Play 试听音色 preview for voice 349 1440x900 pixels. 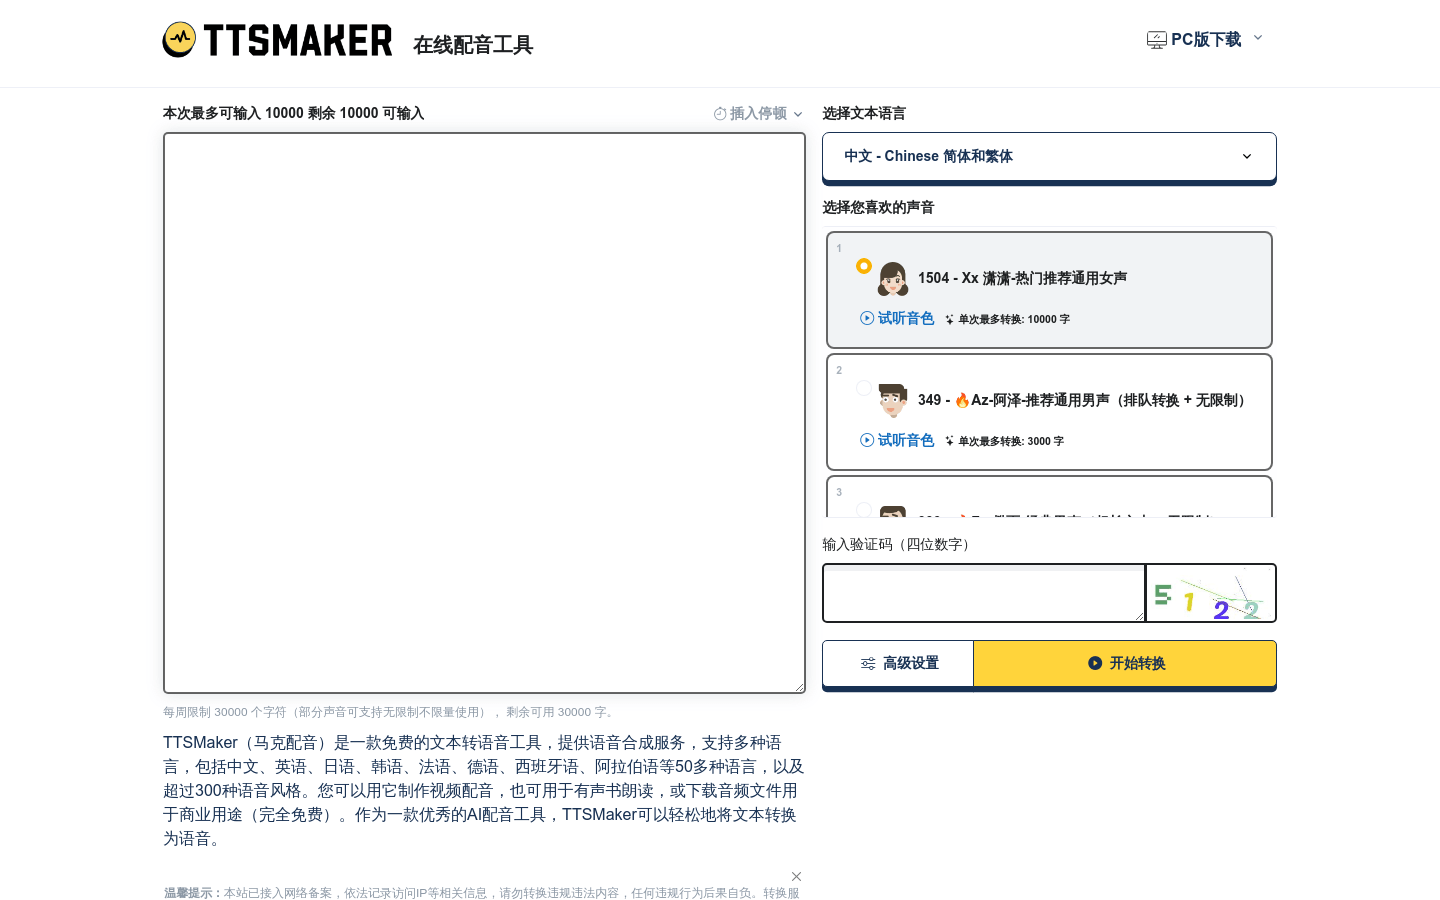pos(897,440)
